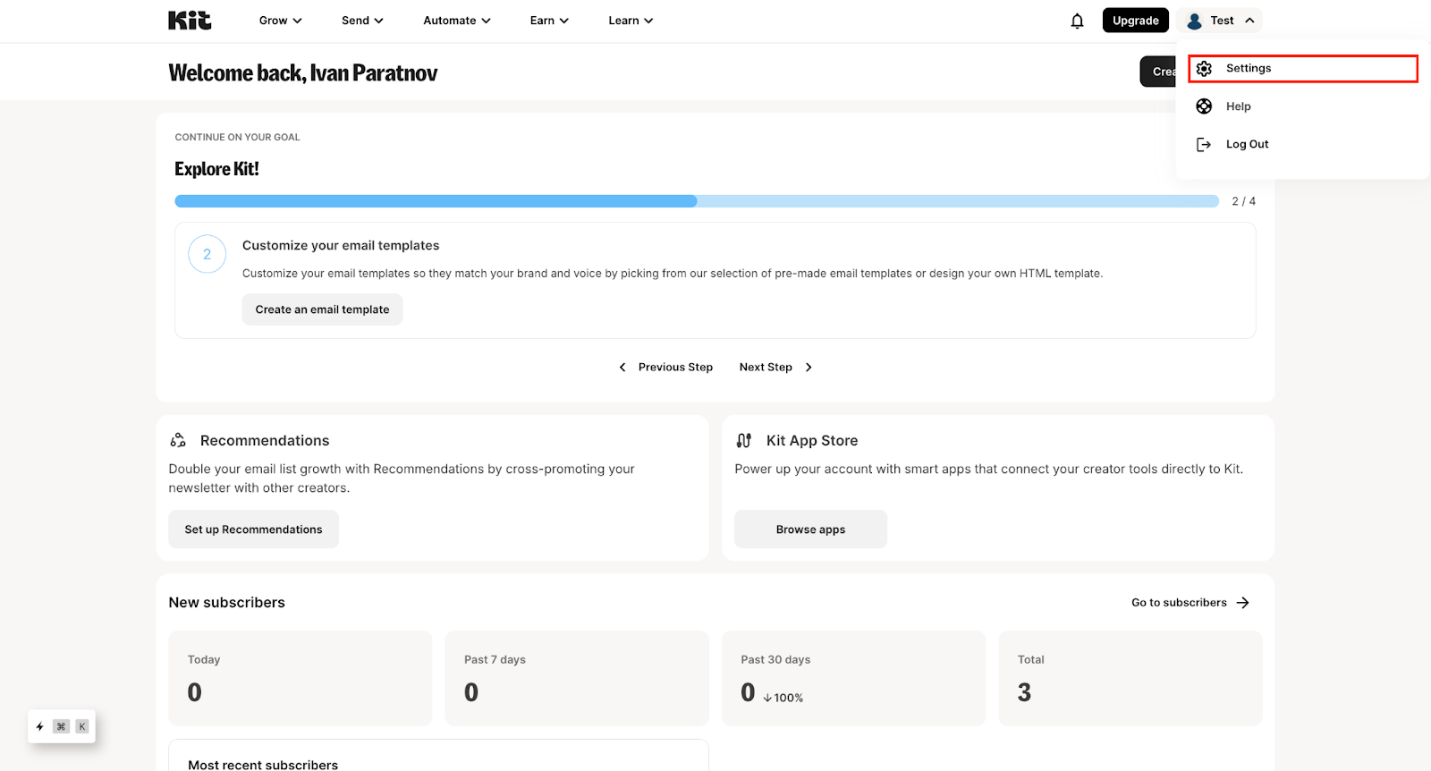
Task: Open the Command-K shortcut launcher
Action: (x=62, y=726)
